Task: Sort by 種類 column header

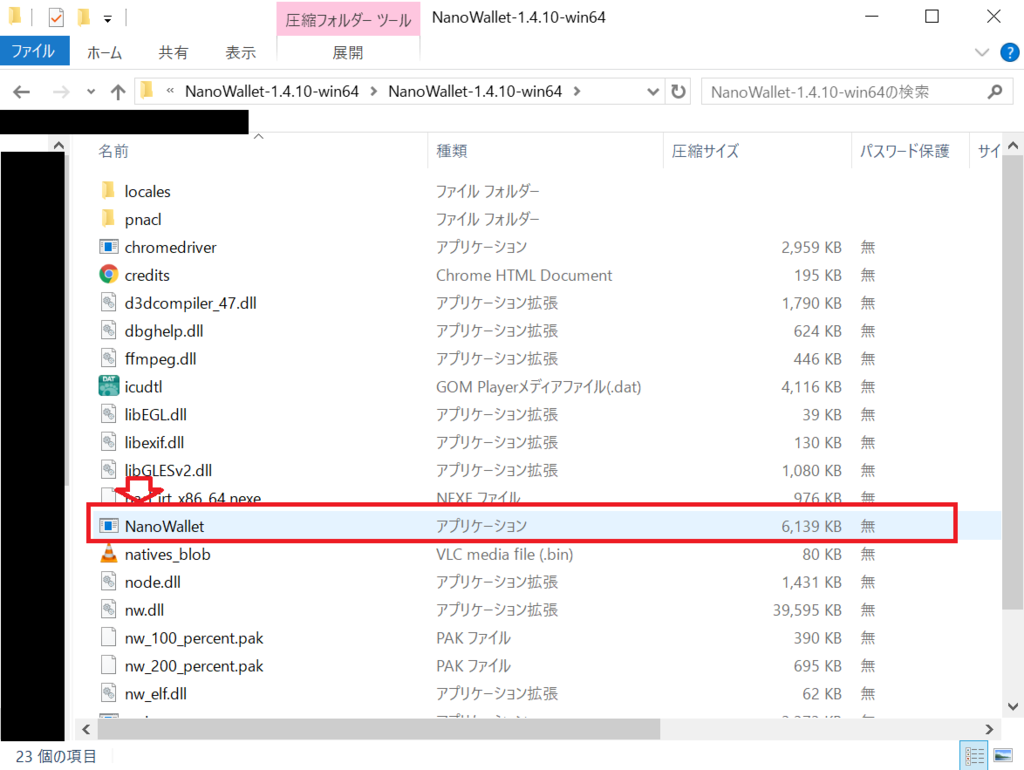Action: pyautogui.click(x=452, y=151)
